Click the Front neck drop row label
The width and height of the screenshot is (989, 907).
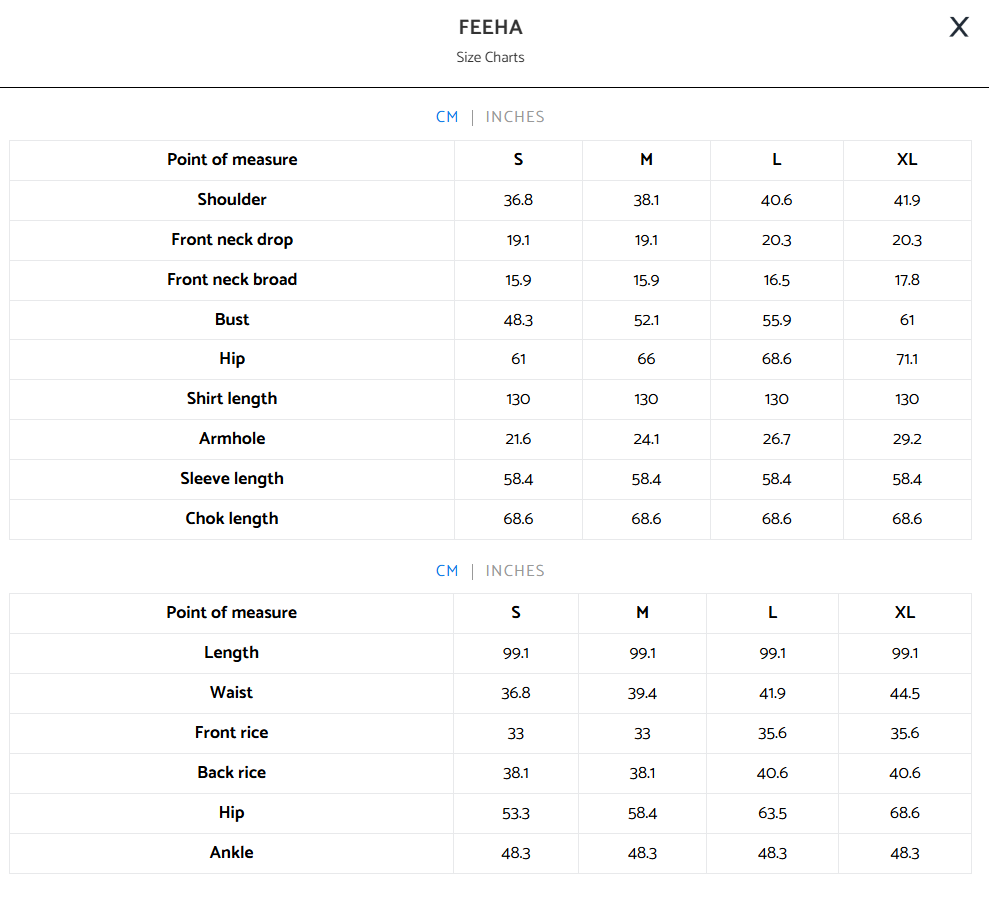point(232,240)
